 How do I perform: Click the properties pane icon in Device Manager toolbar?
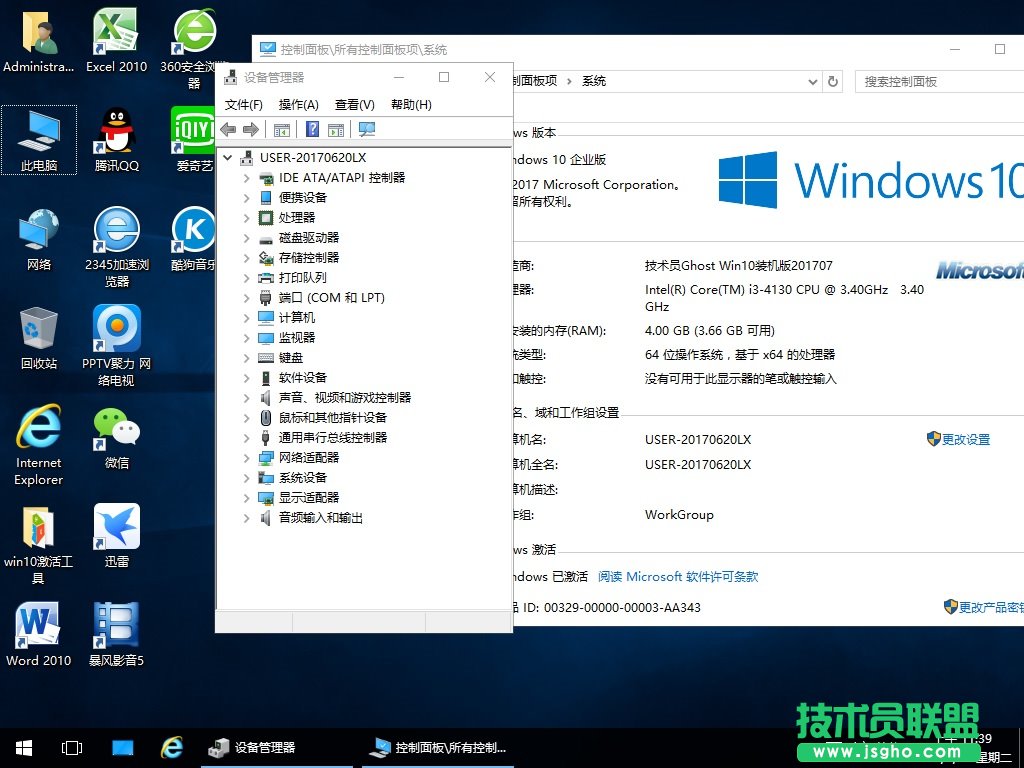pyautogui.click(x=281, y=129)
